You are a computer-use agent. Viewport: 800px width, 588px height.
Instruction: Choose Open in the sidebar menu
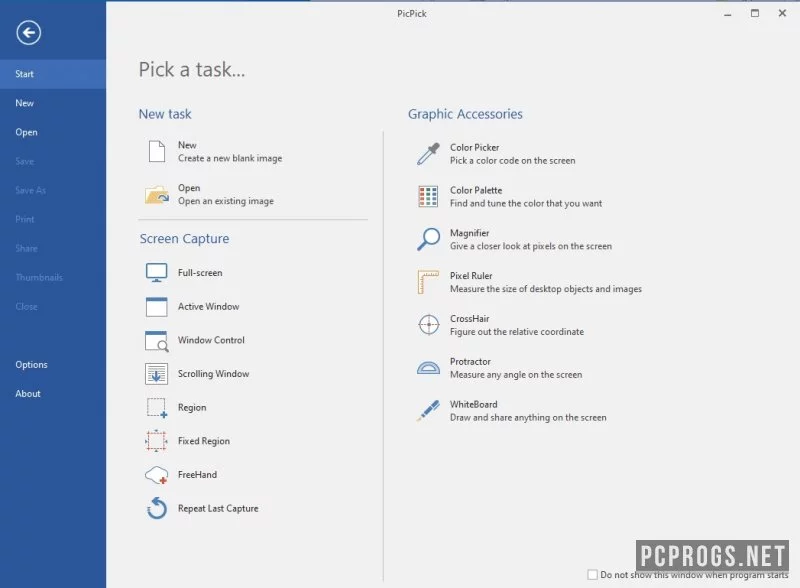[x=53, y=132]
